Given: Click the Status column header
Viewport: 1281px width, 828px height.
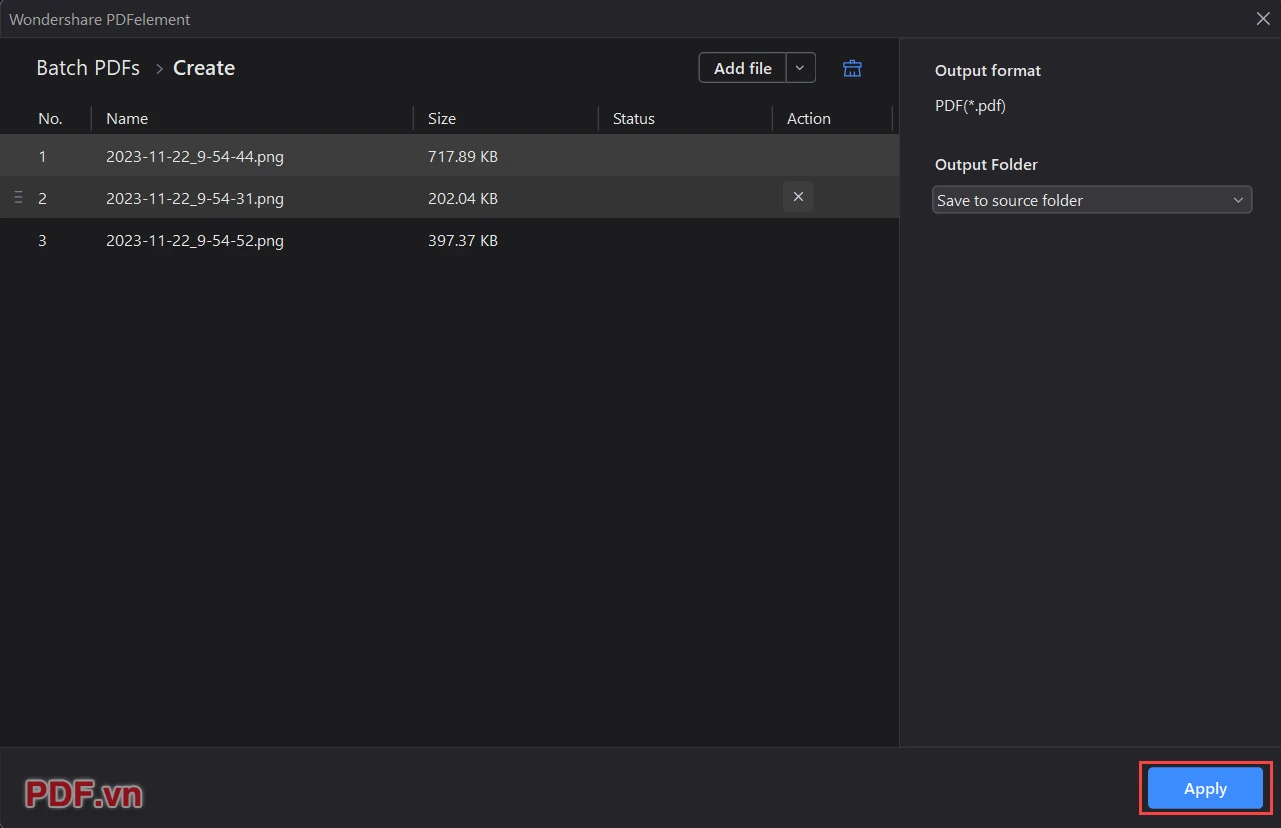Looking at the screenshot, I should point(634,118).
